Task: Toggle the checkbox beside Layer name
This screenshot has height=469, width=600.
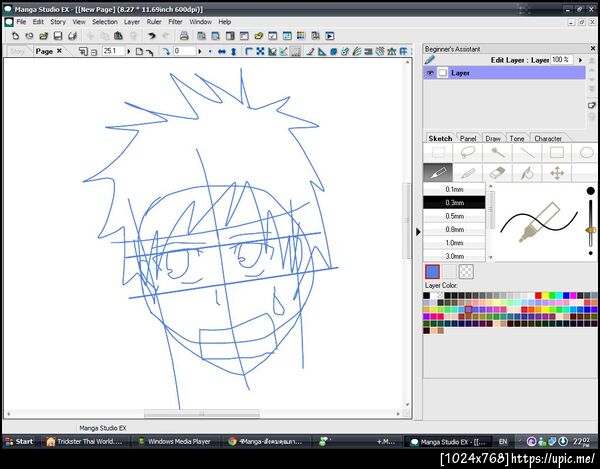Action: tap(442, 73)
